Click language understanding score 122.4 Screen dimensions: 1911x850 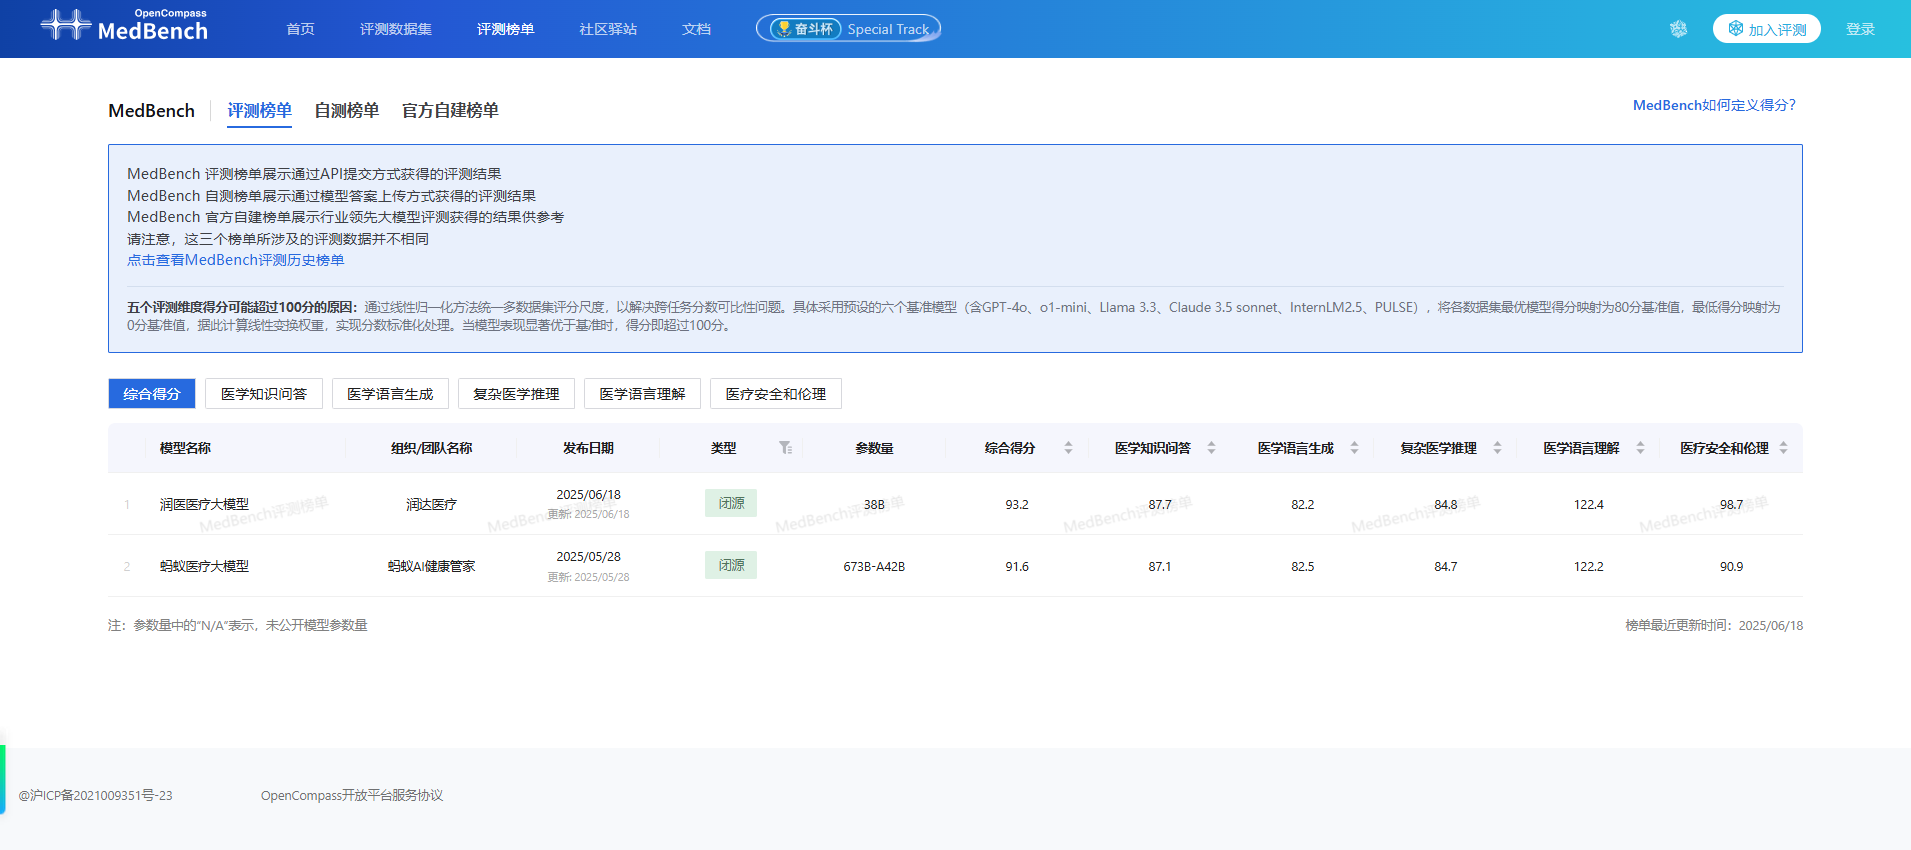[1588, 504]
